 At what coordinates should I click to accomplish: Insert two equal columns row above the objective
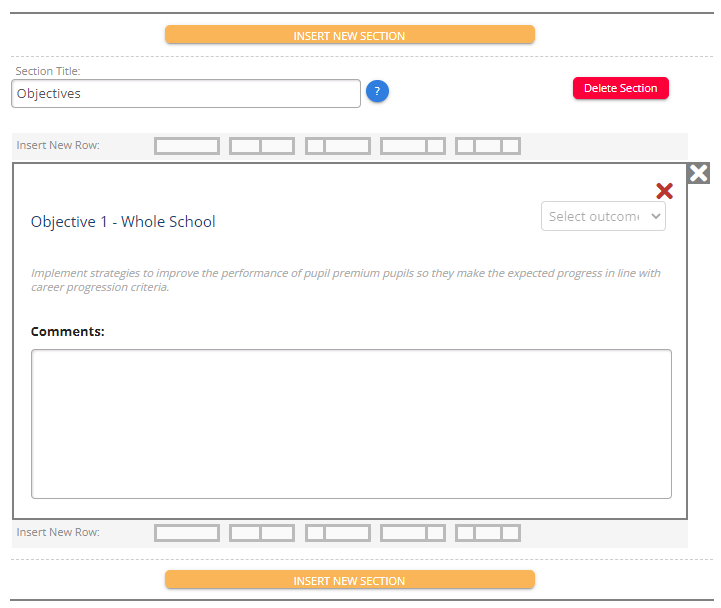point(262,146)
